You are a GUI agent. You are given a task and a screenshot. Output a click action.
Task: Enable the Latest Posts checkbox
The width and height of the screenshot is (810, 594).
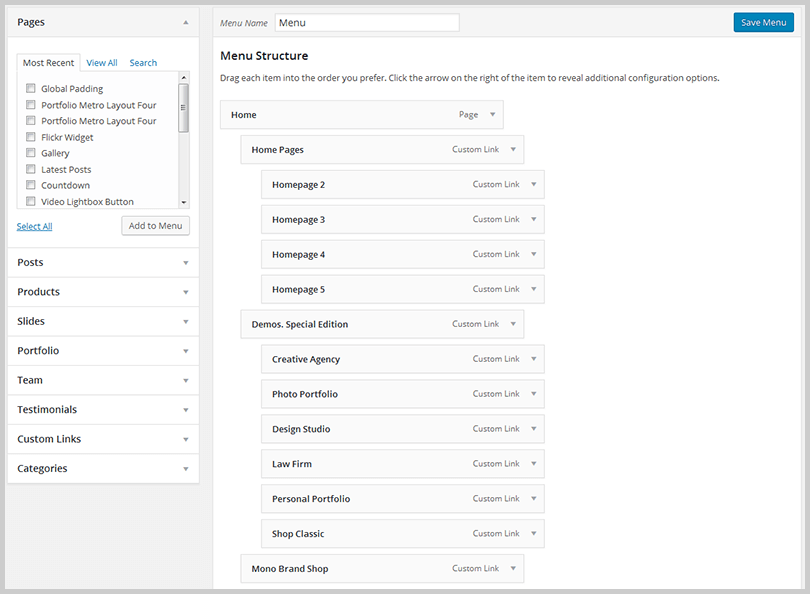(x=32, y=170)
